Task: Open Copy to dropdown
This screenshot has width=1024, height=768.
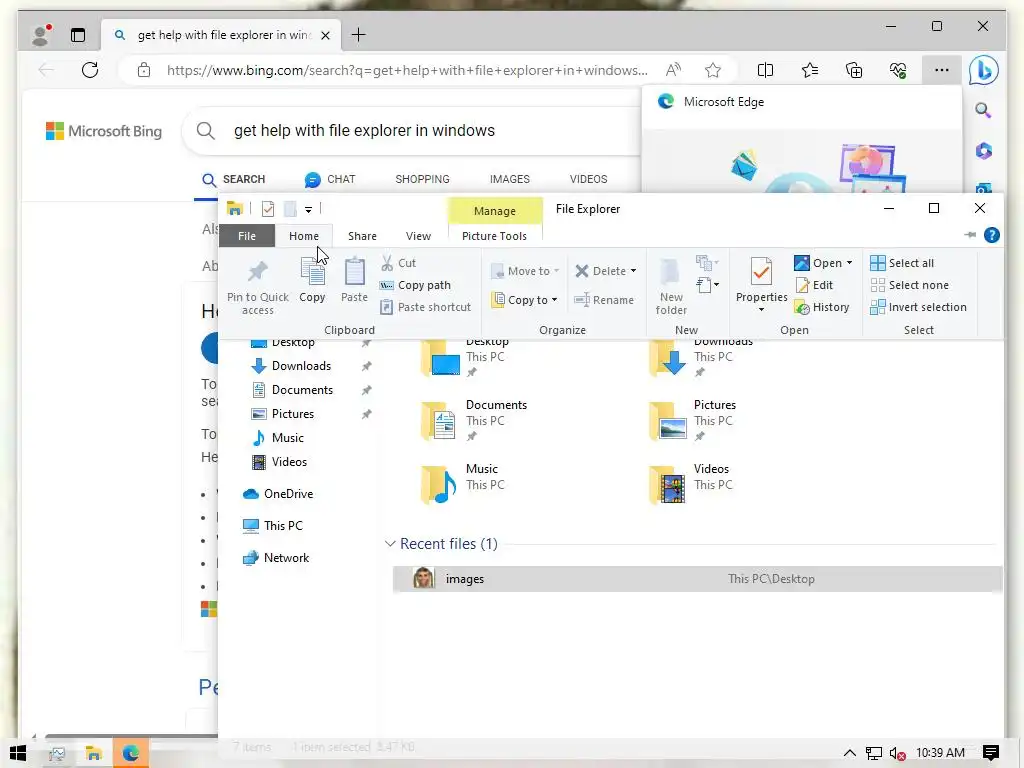Action: tap(525, 300)
